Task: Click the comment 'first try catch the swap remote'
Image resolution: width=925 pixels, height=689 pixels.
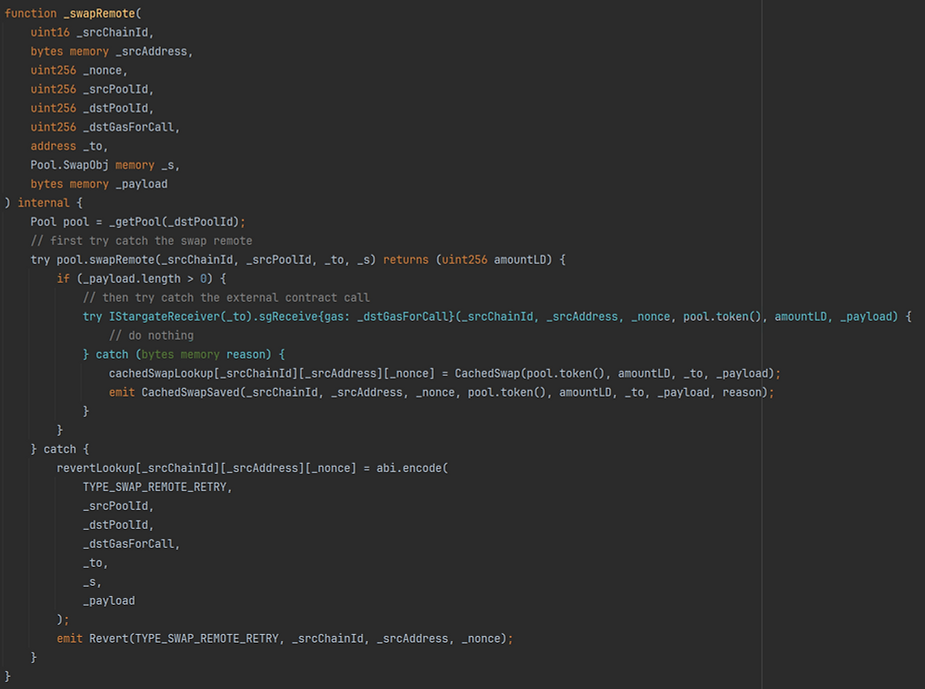Action: [x=142, y=241]
